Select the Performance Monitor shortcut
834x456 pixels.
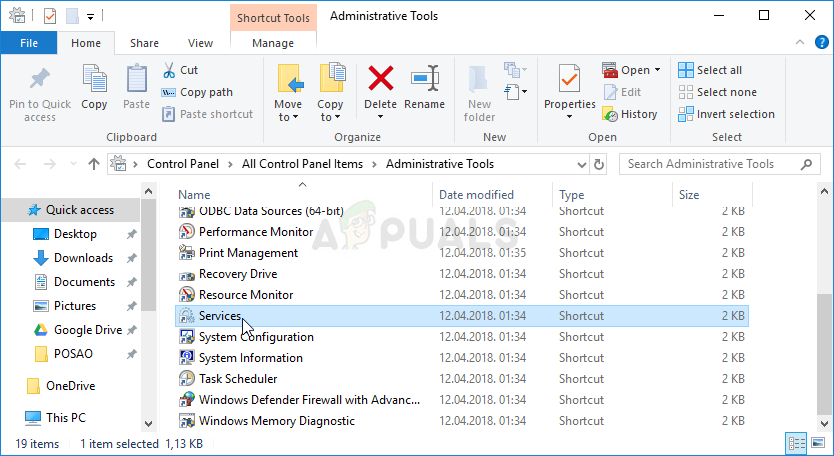pos(255,232)
